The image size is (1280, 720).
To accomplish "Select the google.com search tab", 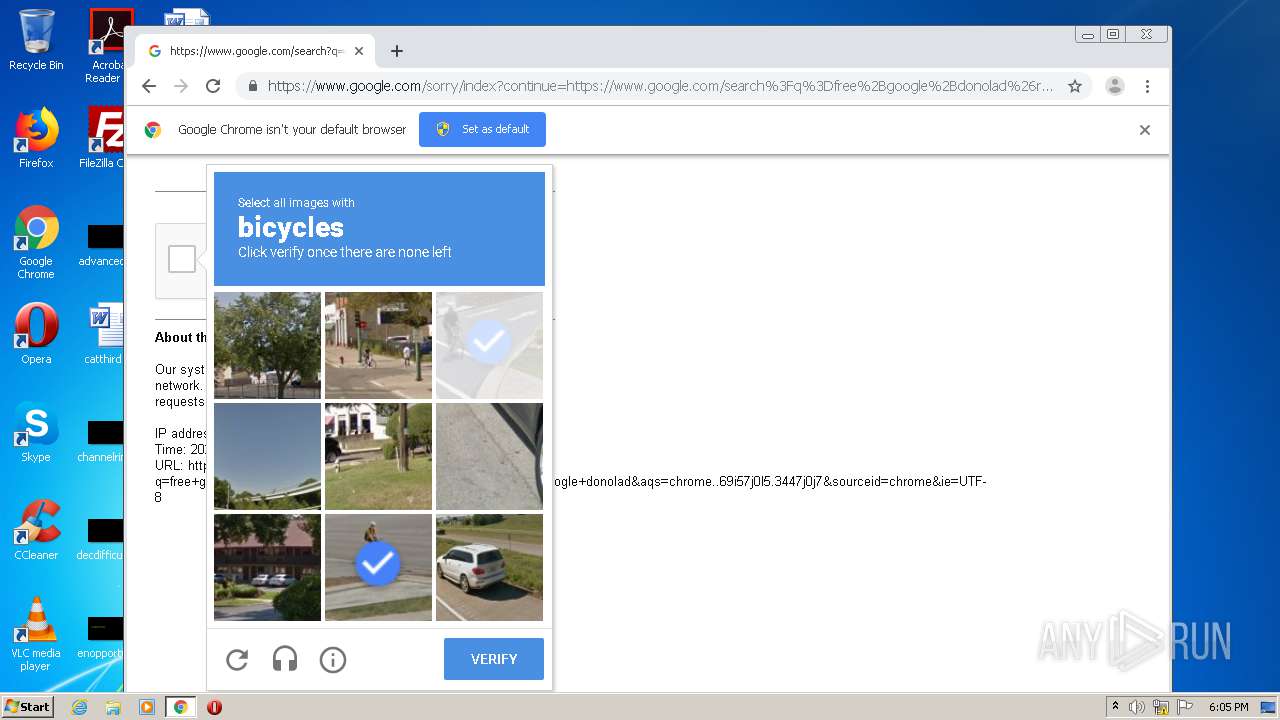I will click(x=255, y=51).
